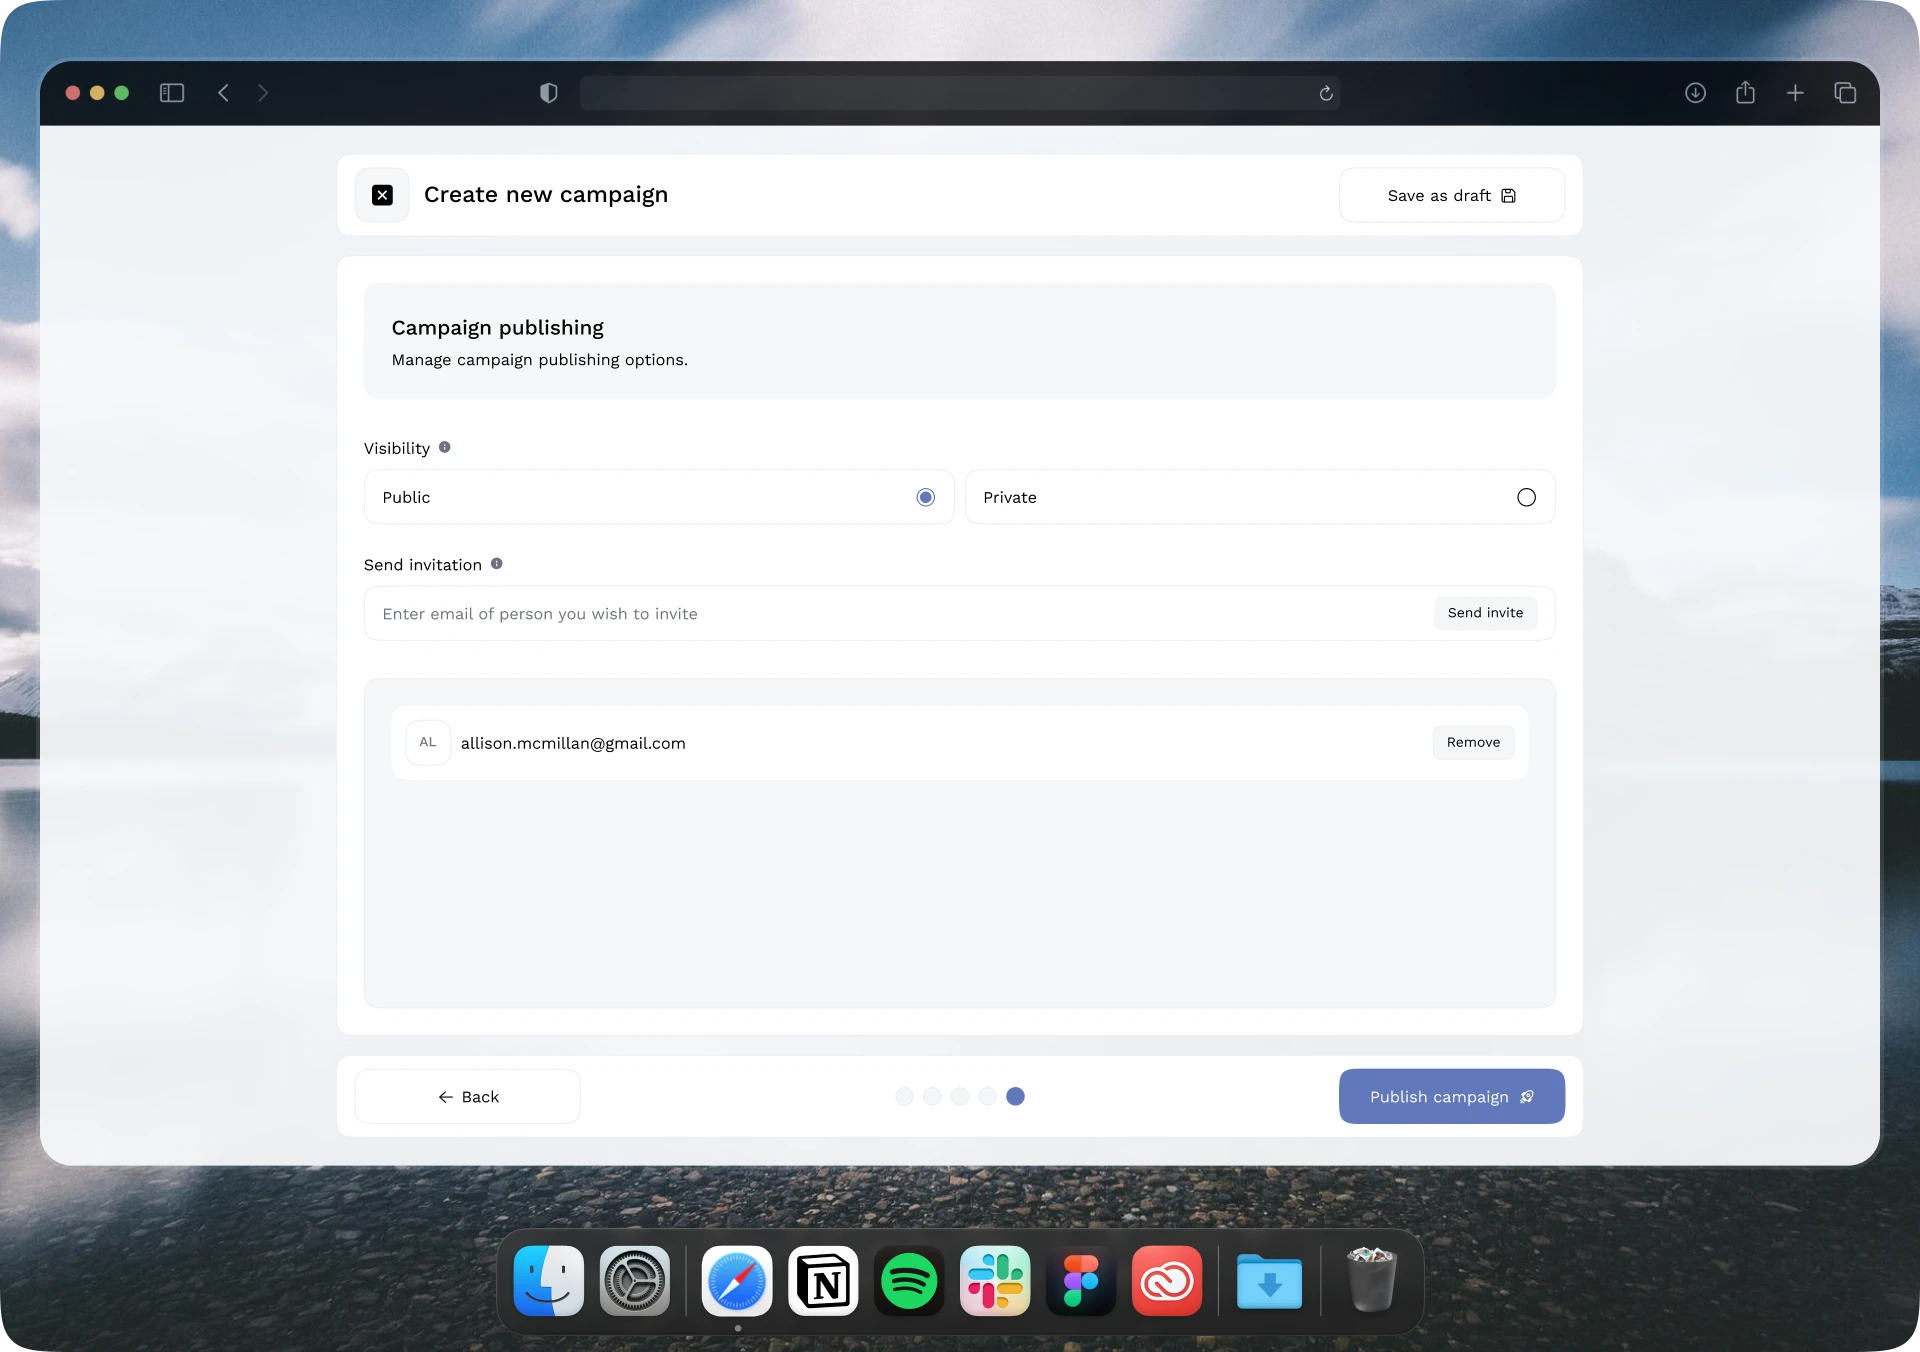Select the Private visibility radio button
The height and width of the screenshot is (1352, 1920).
[x=1526, y=497]
